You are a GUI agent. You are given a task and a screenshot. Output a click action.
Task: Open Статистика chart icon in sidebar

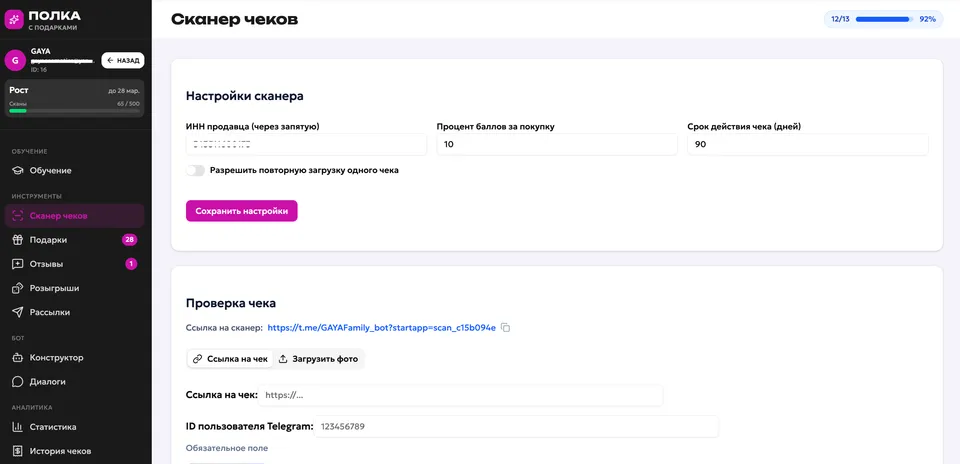pos(17,427)
